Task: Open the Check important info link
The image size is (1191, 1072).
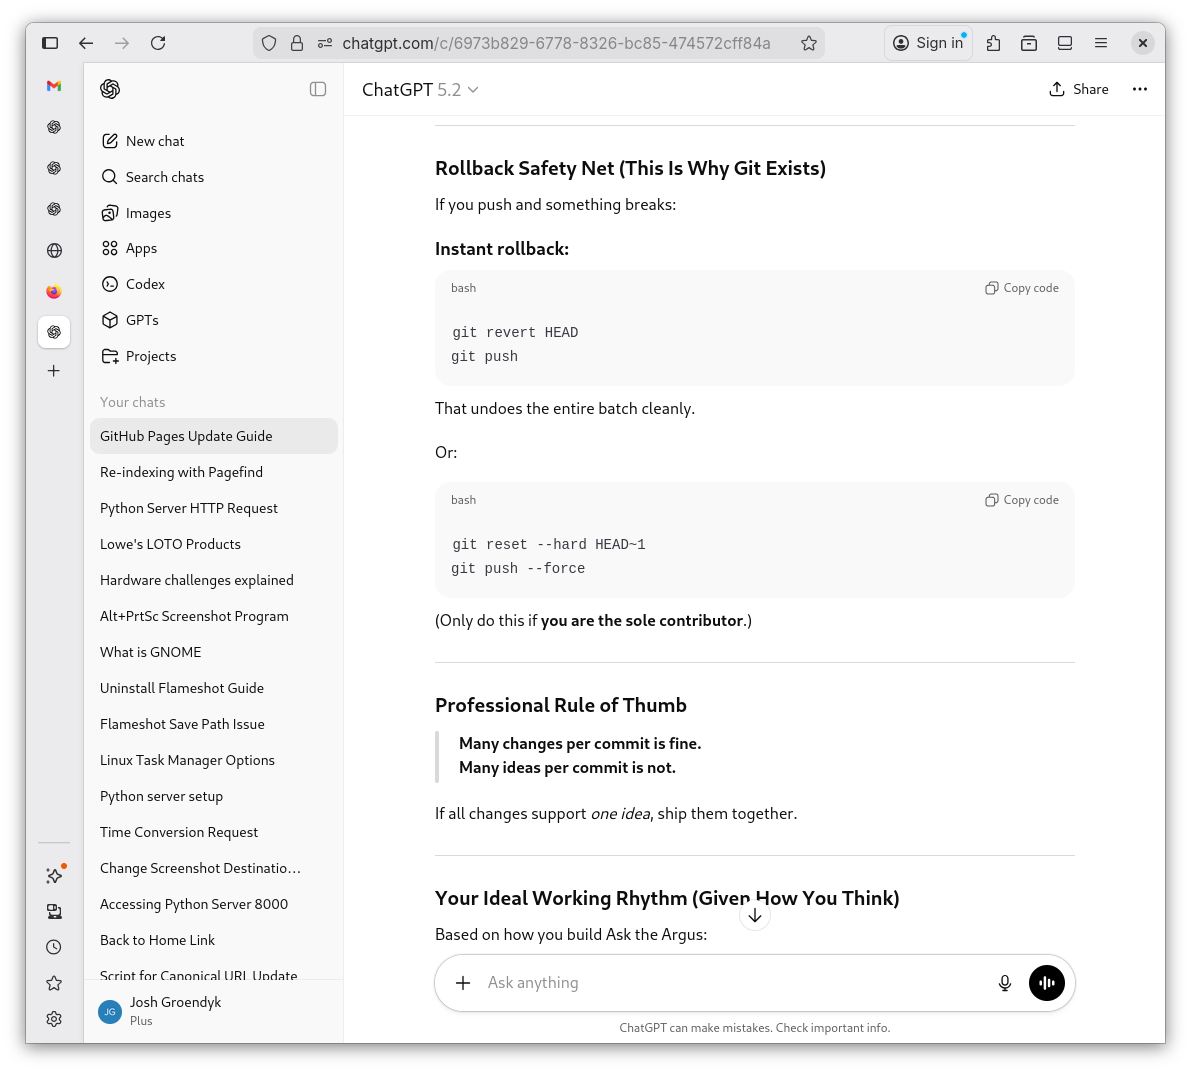Action: pyautogui.click(x=832, y=1027)
